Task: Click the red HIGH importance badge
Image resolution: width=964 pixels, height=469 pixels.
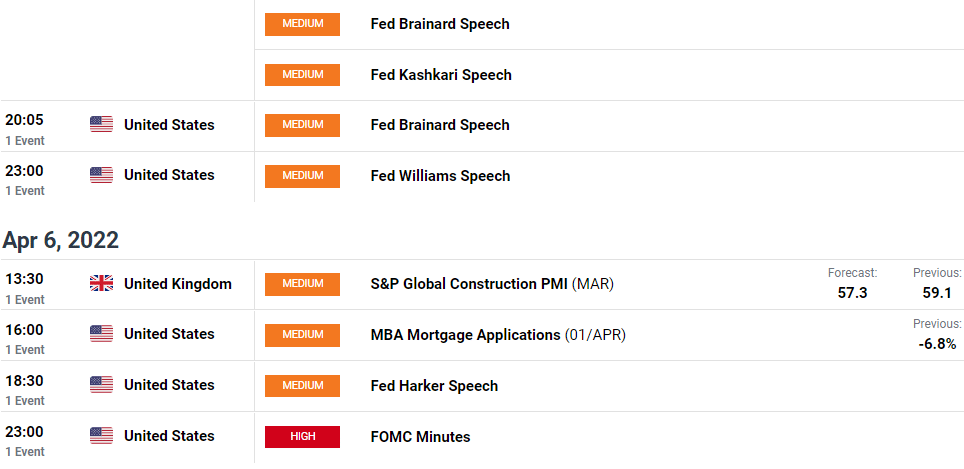Action: pyautogui.click(x=302, y=436)
